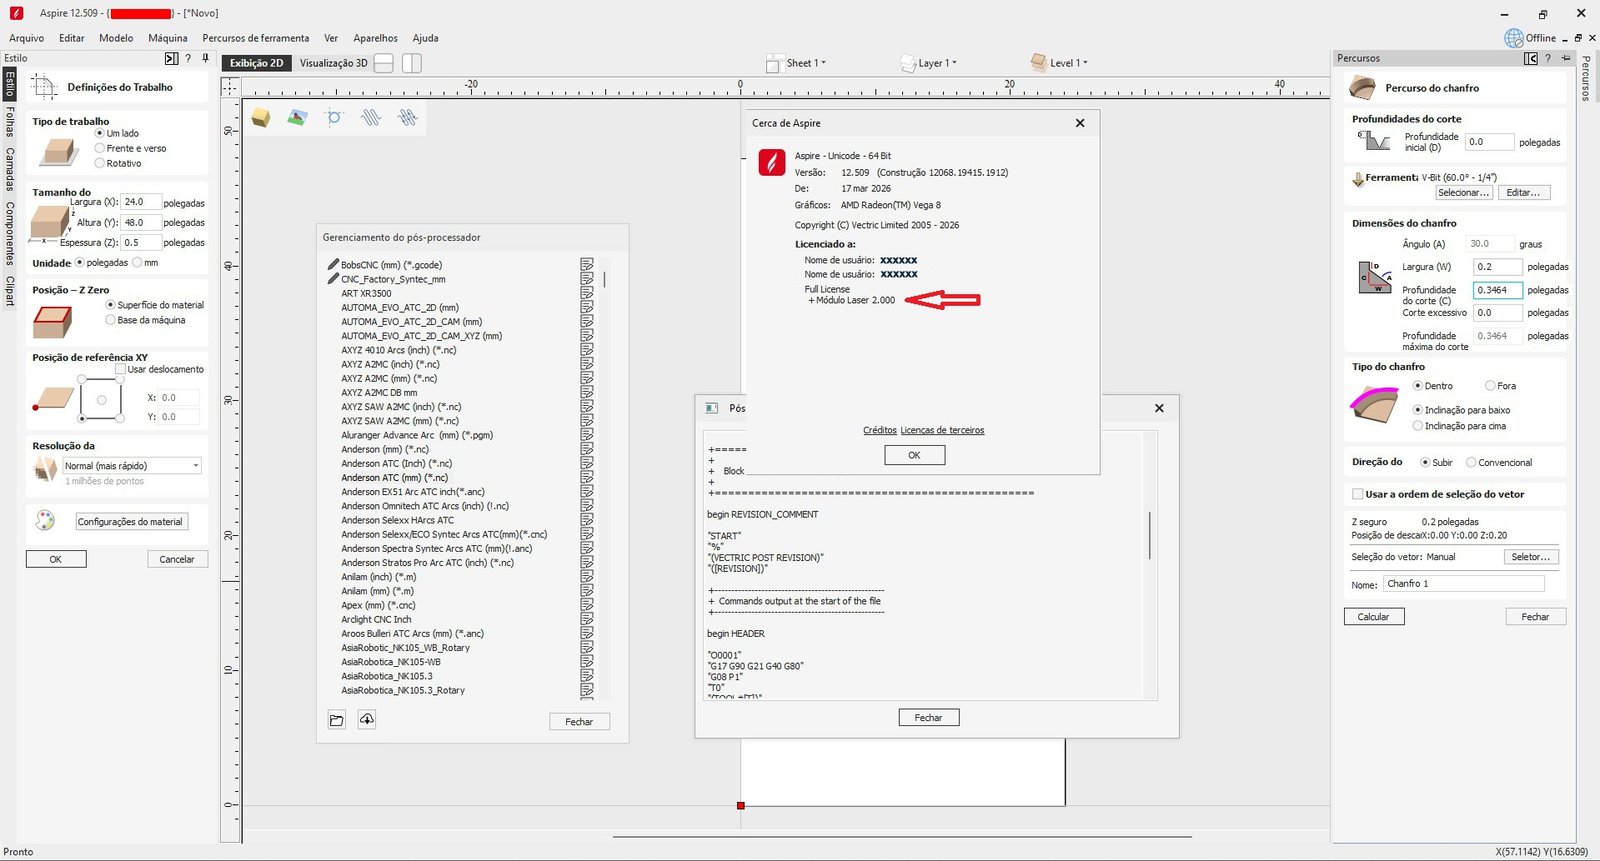Switch to the Camadas side tab
Image resolution: width=1600 pixels, height=861 pixels.
tap(10, 169)
